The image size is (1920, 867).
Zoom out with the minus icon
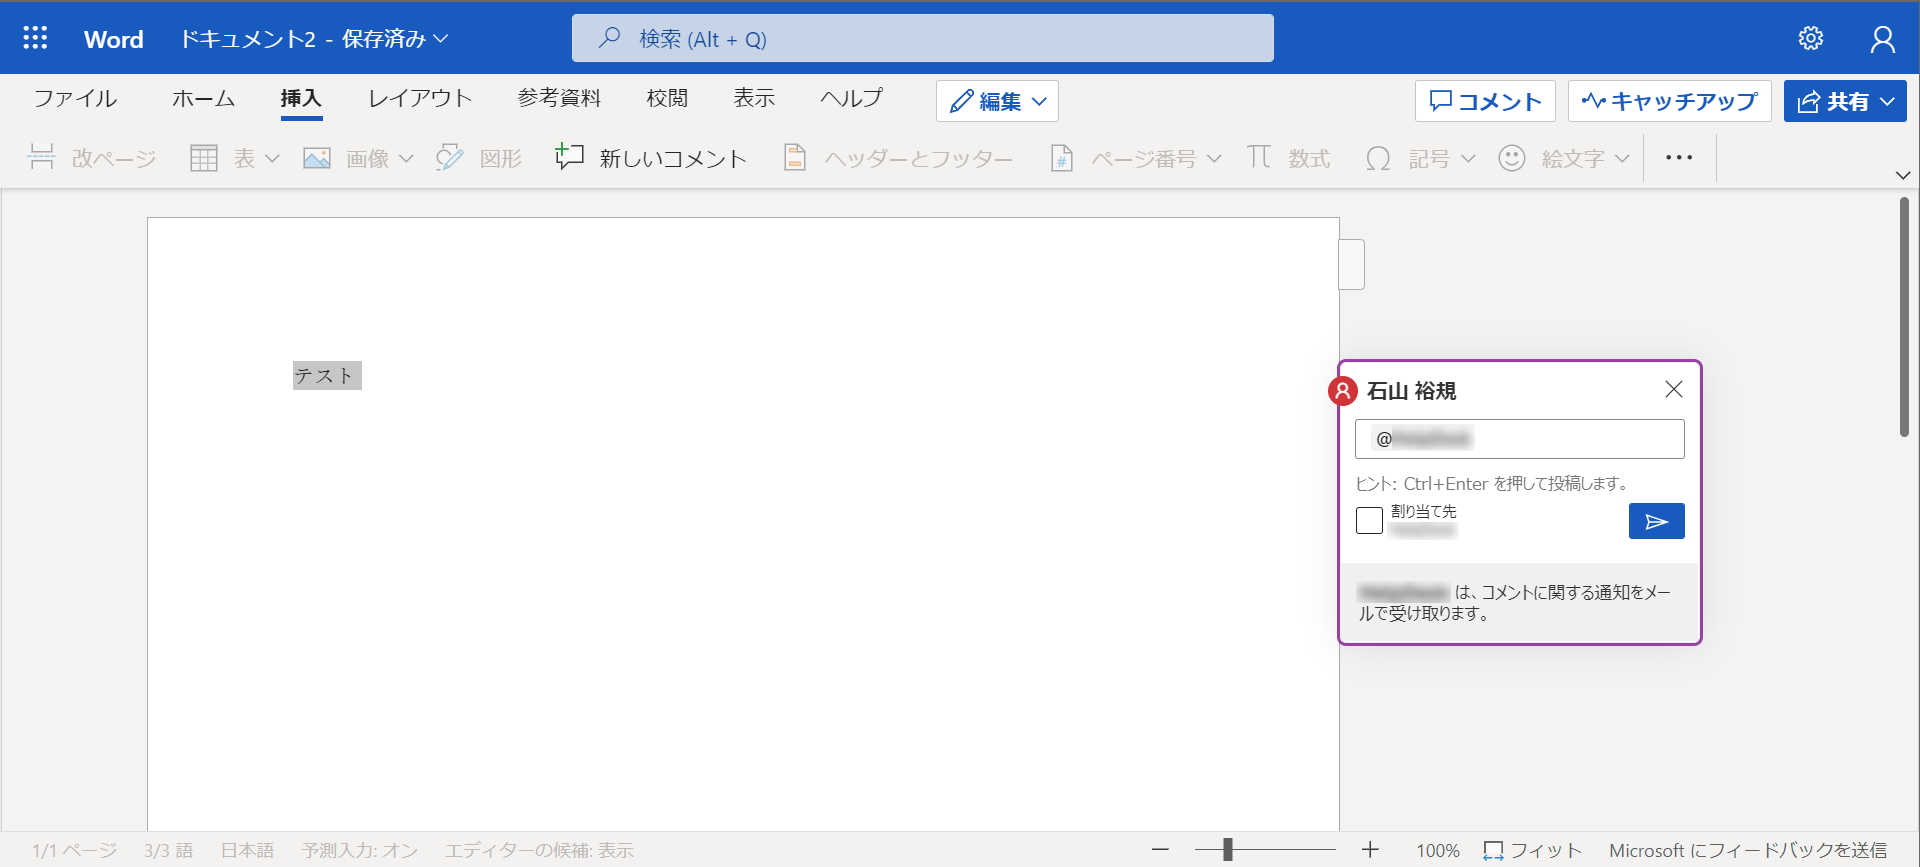click(1160, 850)
